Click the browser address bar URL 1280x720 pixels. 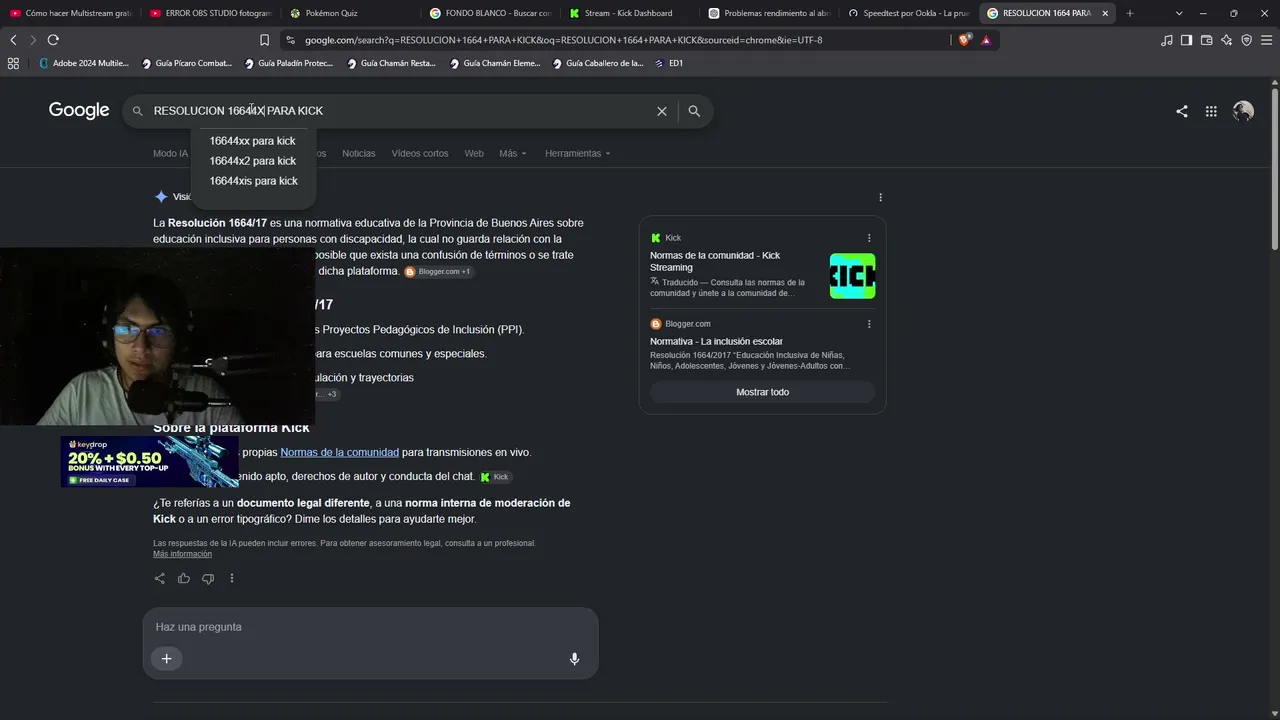[x=563, y=40]
